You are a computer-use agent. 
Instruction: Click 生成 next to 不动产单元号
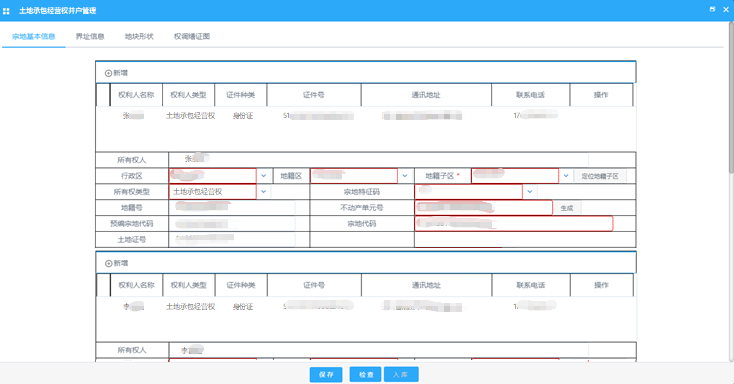click(x=567, y=208)
